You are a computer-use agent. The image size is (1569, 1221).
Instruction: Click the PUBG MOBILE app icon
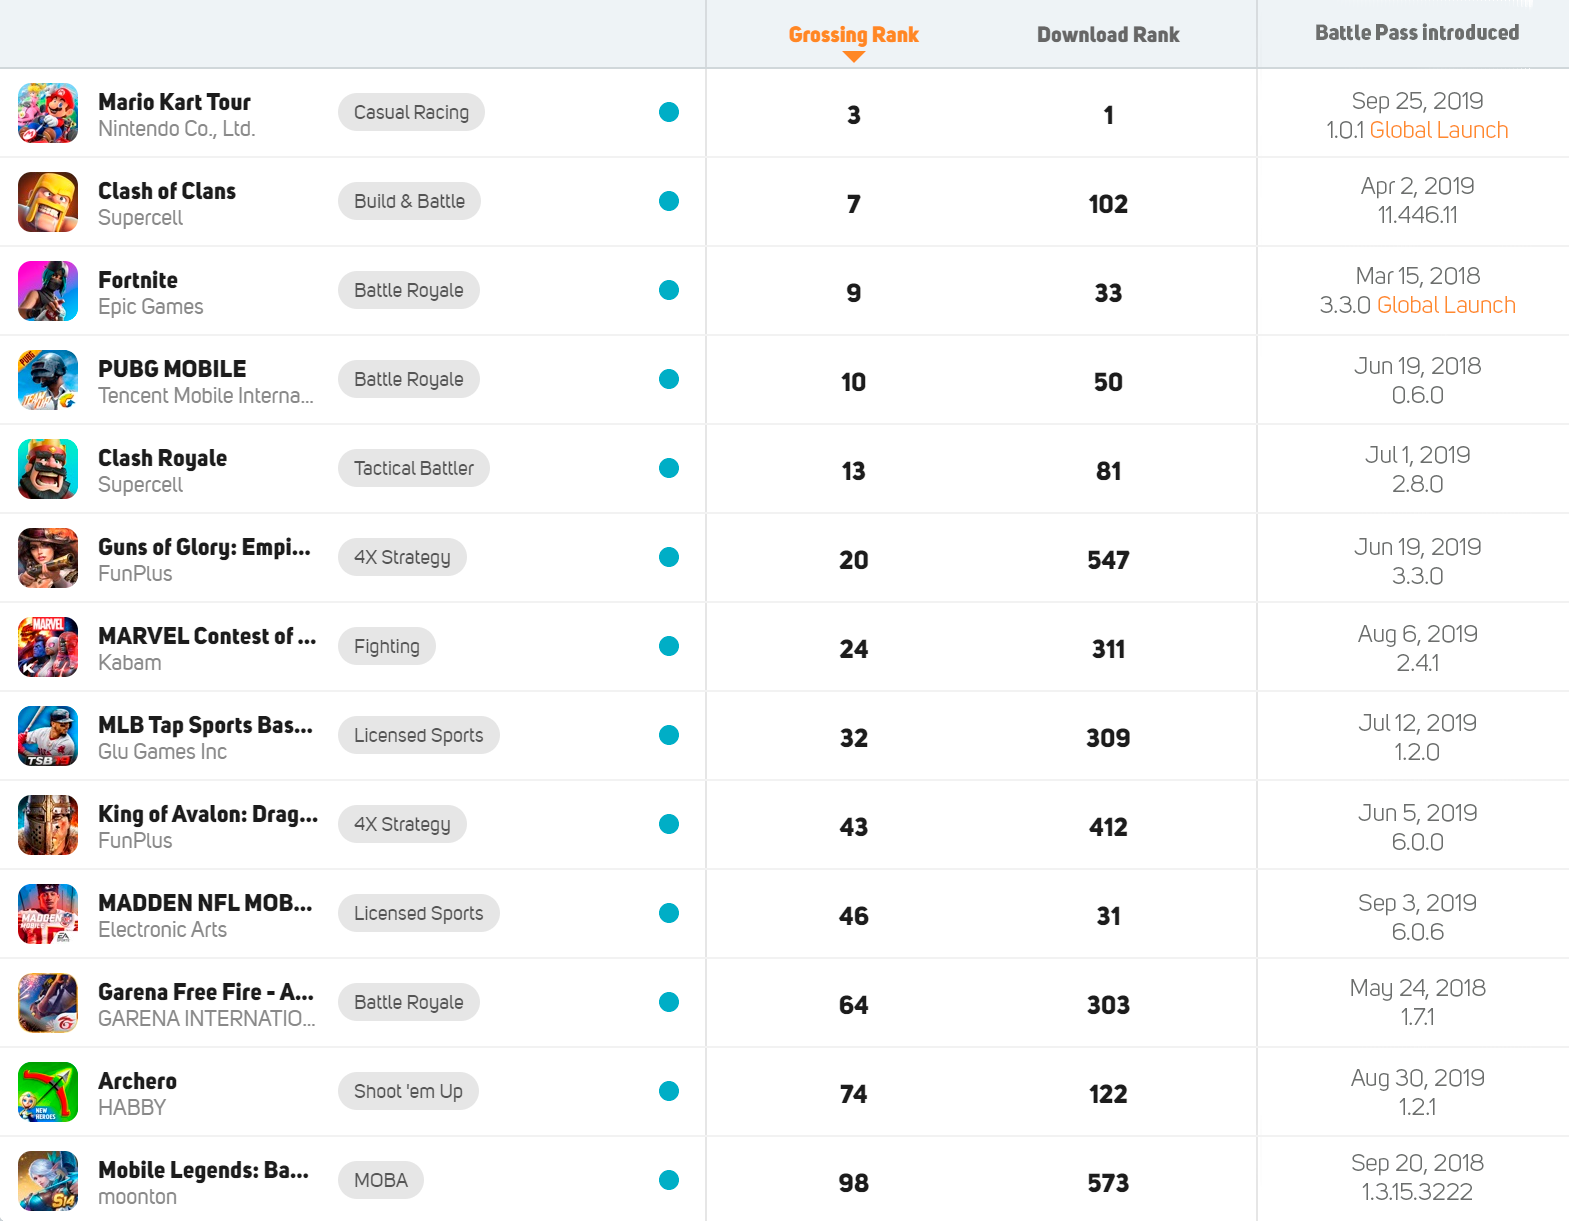(48, 380)
